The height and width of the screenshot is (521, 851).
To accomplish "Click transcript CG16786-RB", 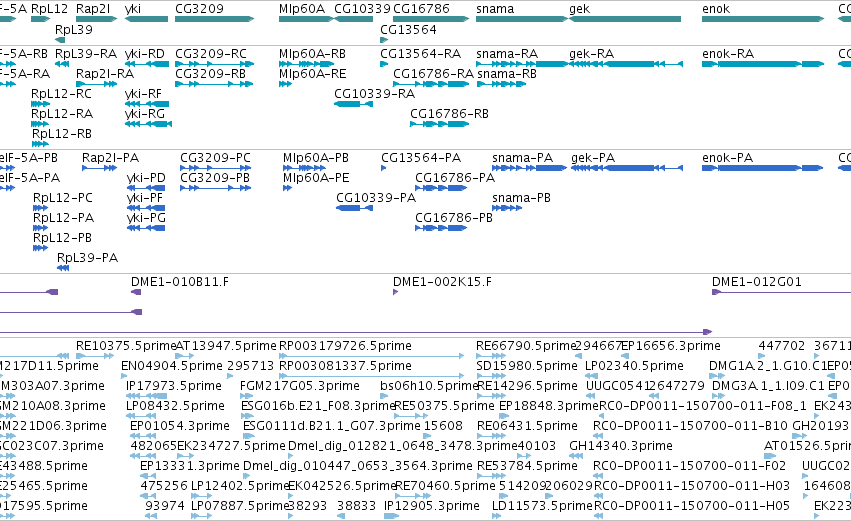I will [x=449, y=114].
